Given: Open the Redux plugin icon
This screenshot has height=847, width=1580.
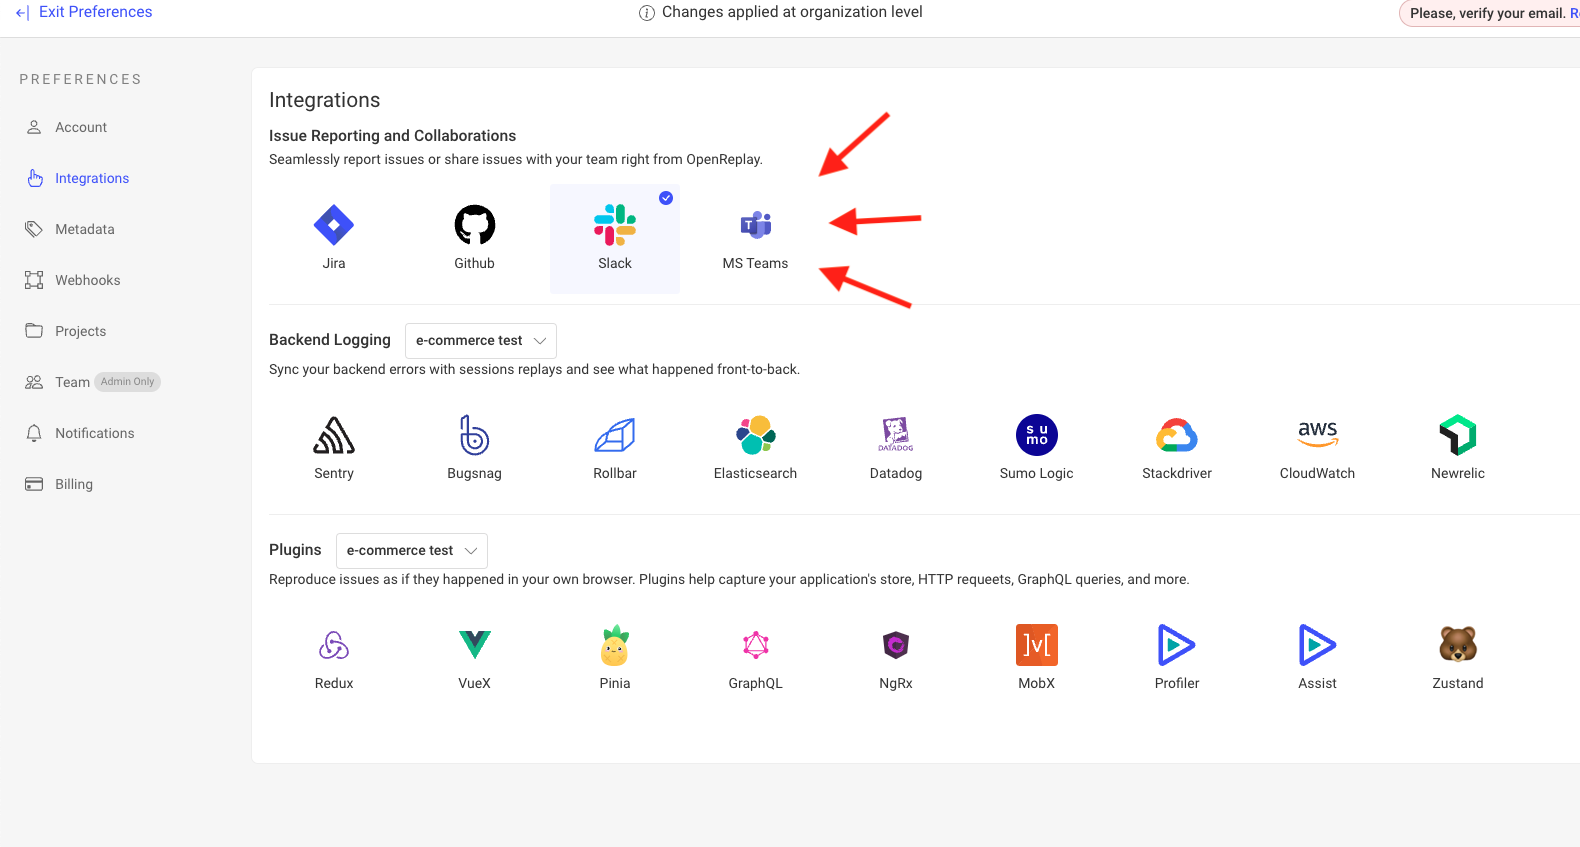Looking at the screenshot, I should (x=334, y=645).
